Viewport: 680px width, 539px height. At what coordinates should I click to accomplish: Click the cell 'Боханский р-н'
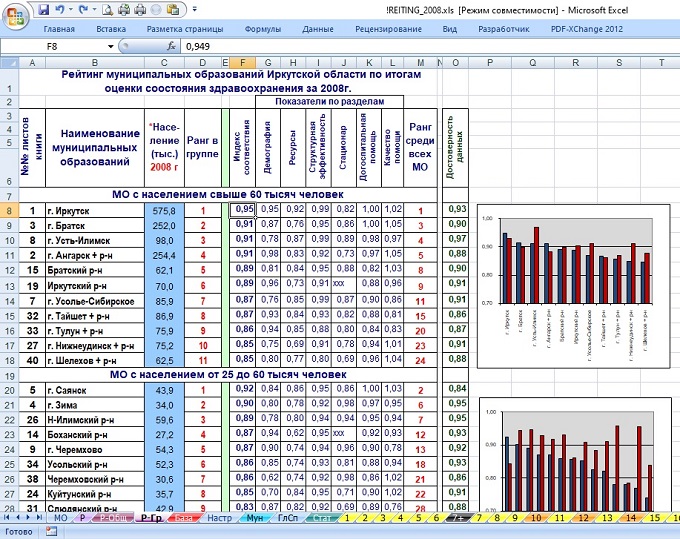(95, 434)
